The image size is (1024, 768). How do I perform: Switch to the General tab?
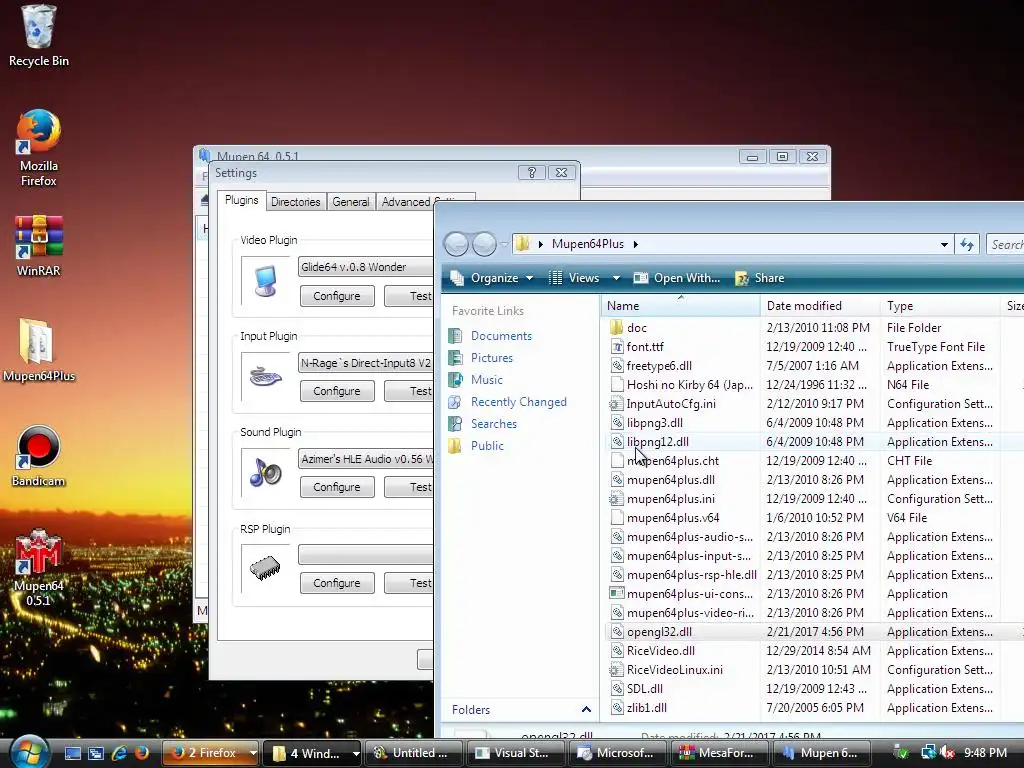tap(351, 202)
